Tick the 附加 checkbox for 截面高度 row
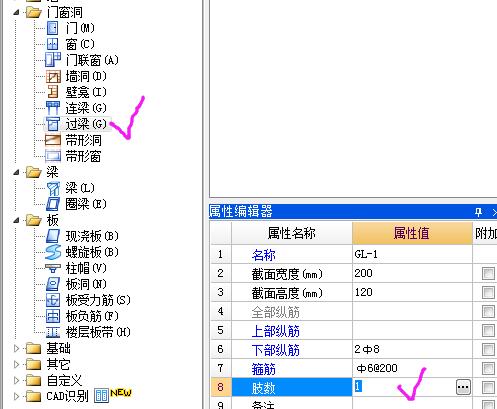This screenshot has height=409, width=497. click(x=488, y=293)
